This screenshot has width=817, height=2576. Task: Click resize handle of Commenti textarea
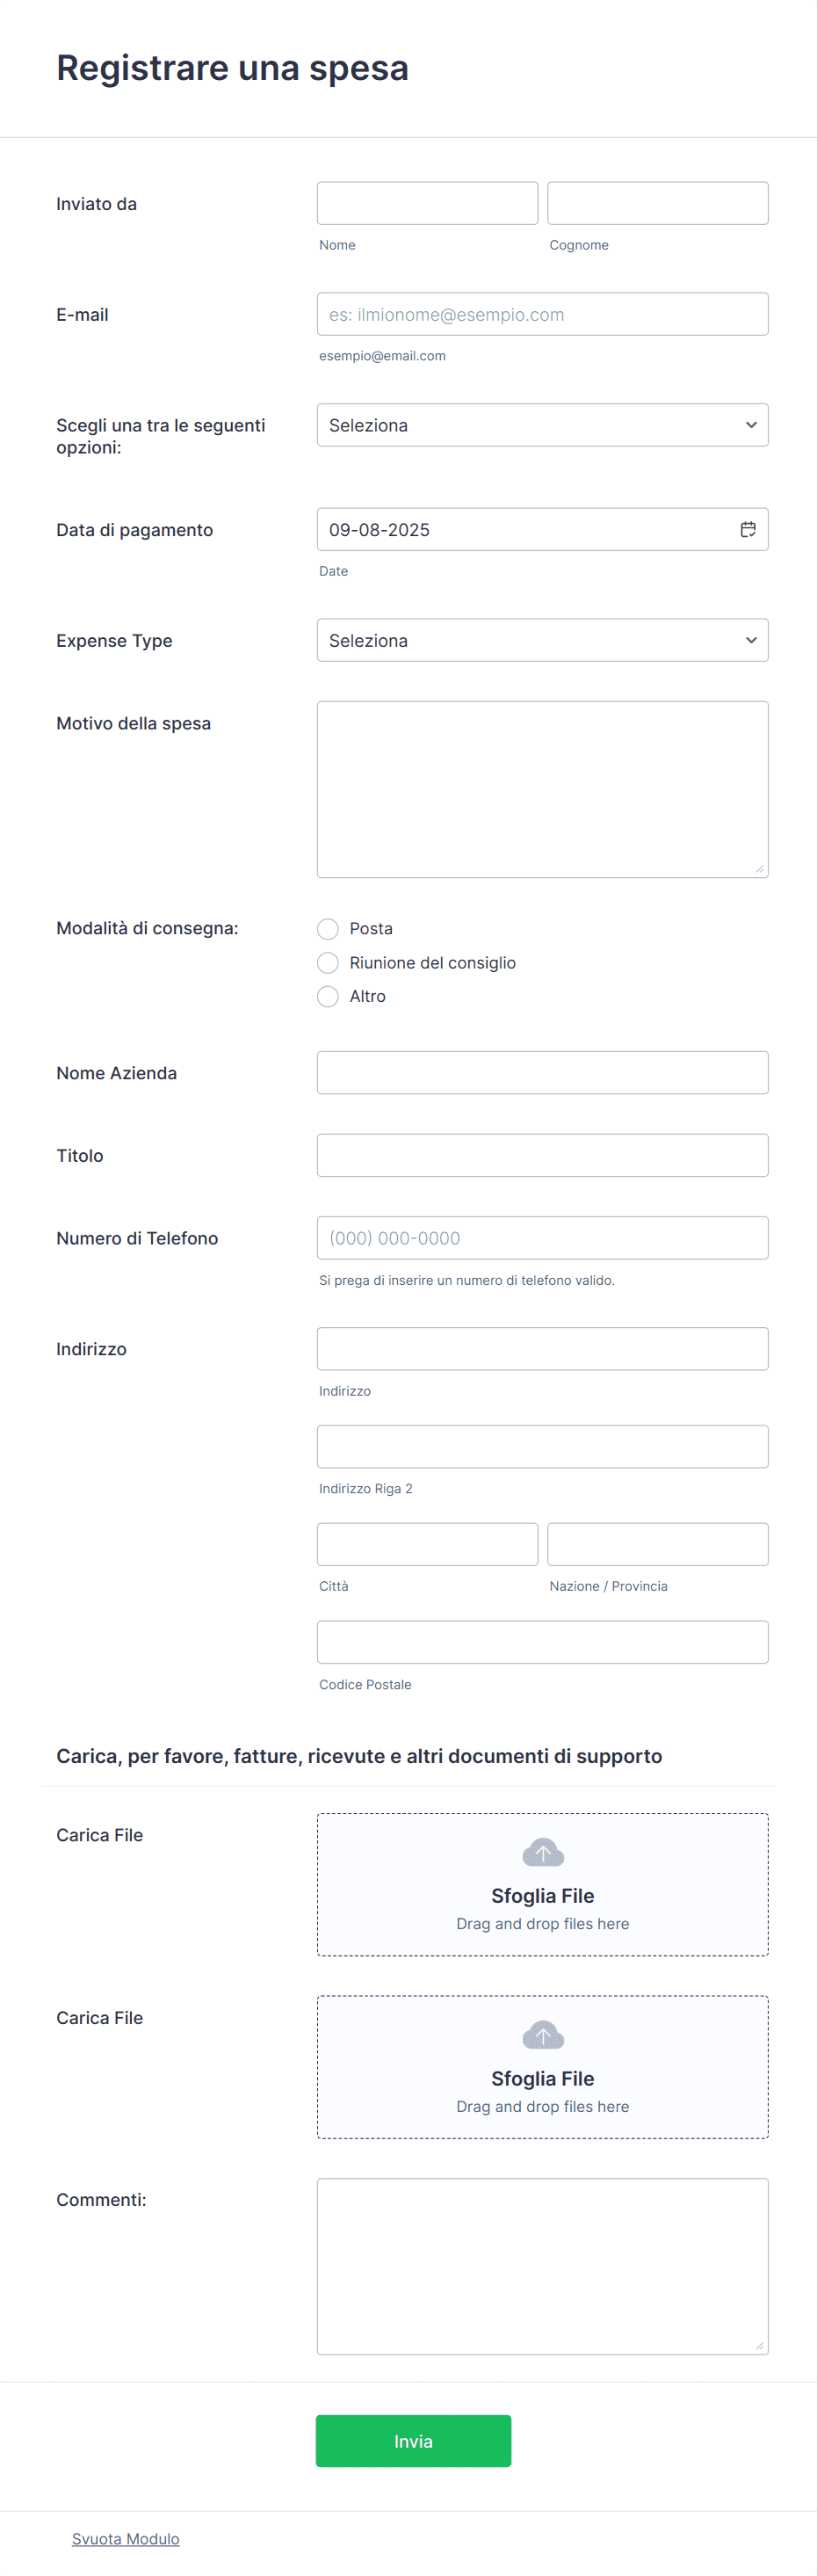(x=760, y=2346)
